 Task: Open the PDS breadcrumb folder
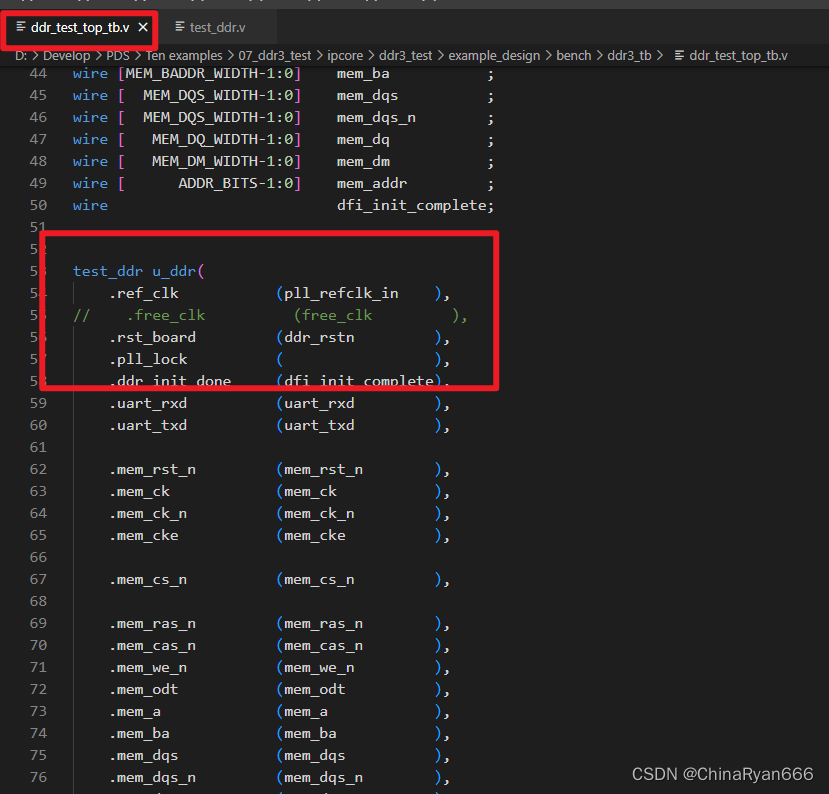[117, 56]
